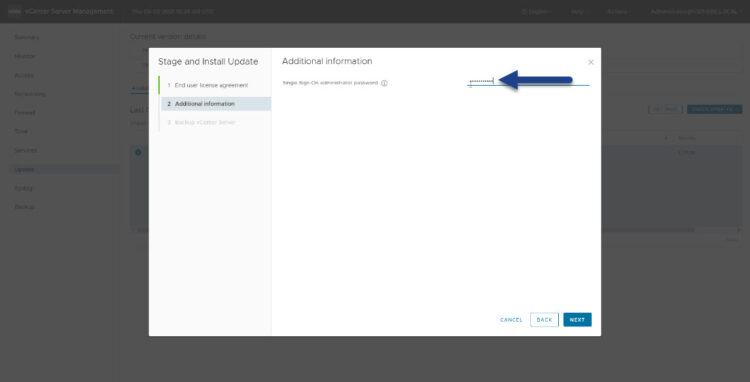
Task: Open the Administrator@VSPHERE.LOCAL user menu
Action: point(695,11)
